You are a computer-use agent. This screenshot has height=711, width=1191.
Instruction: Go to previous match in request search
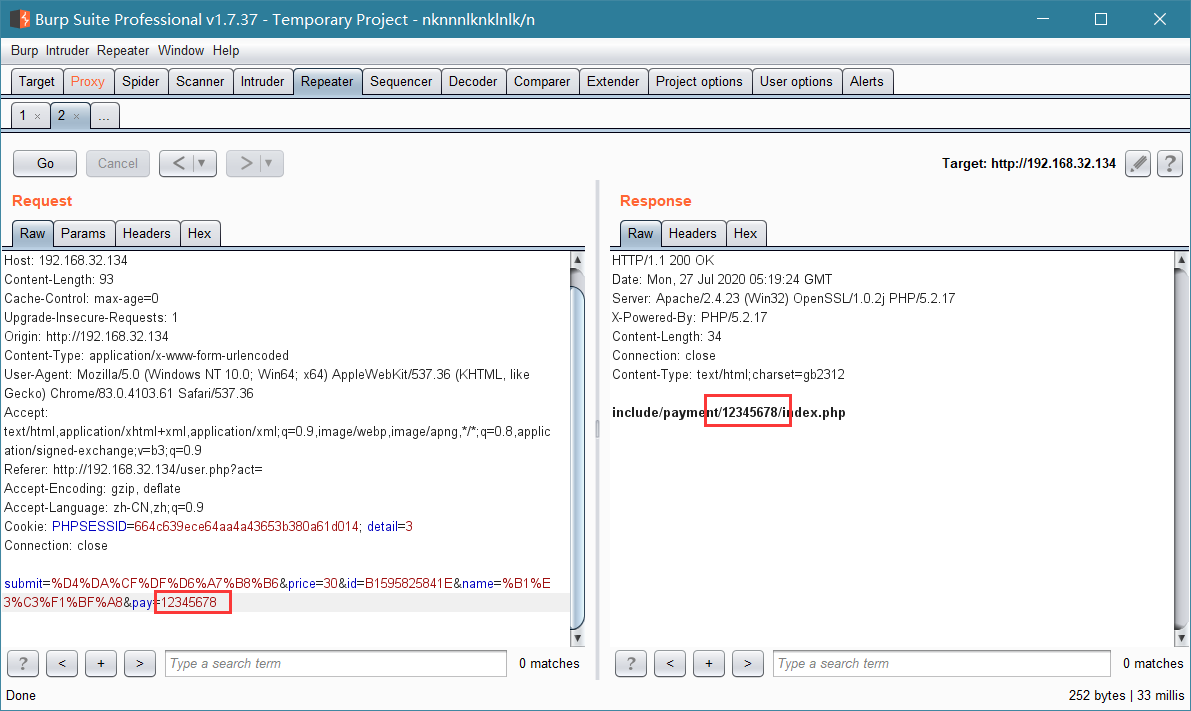click(x=62, y=663)
